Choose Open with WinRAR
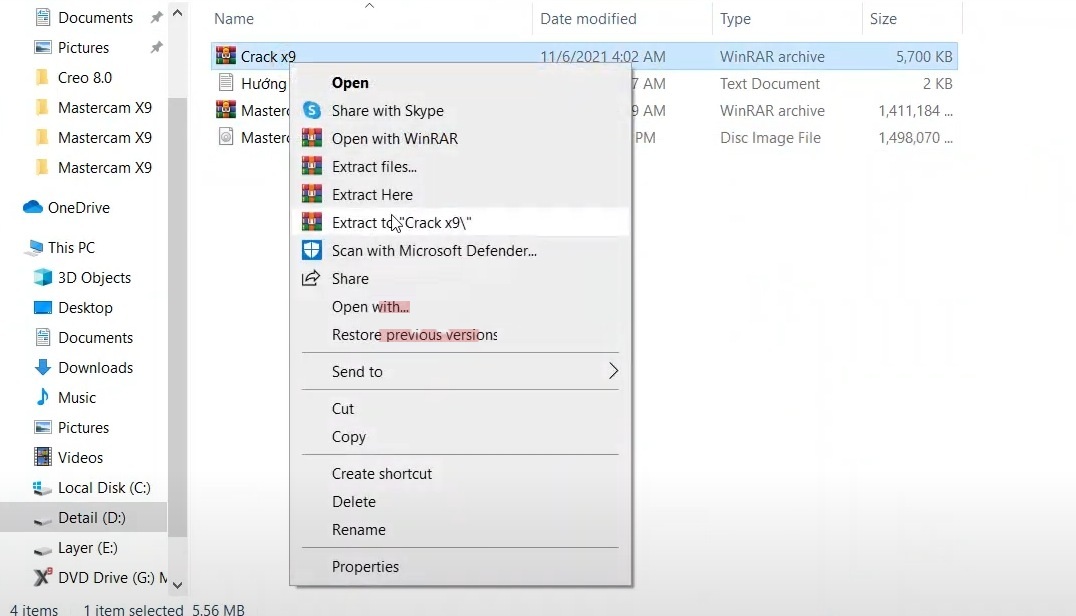 click(460, 138)
